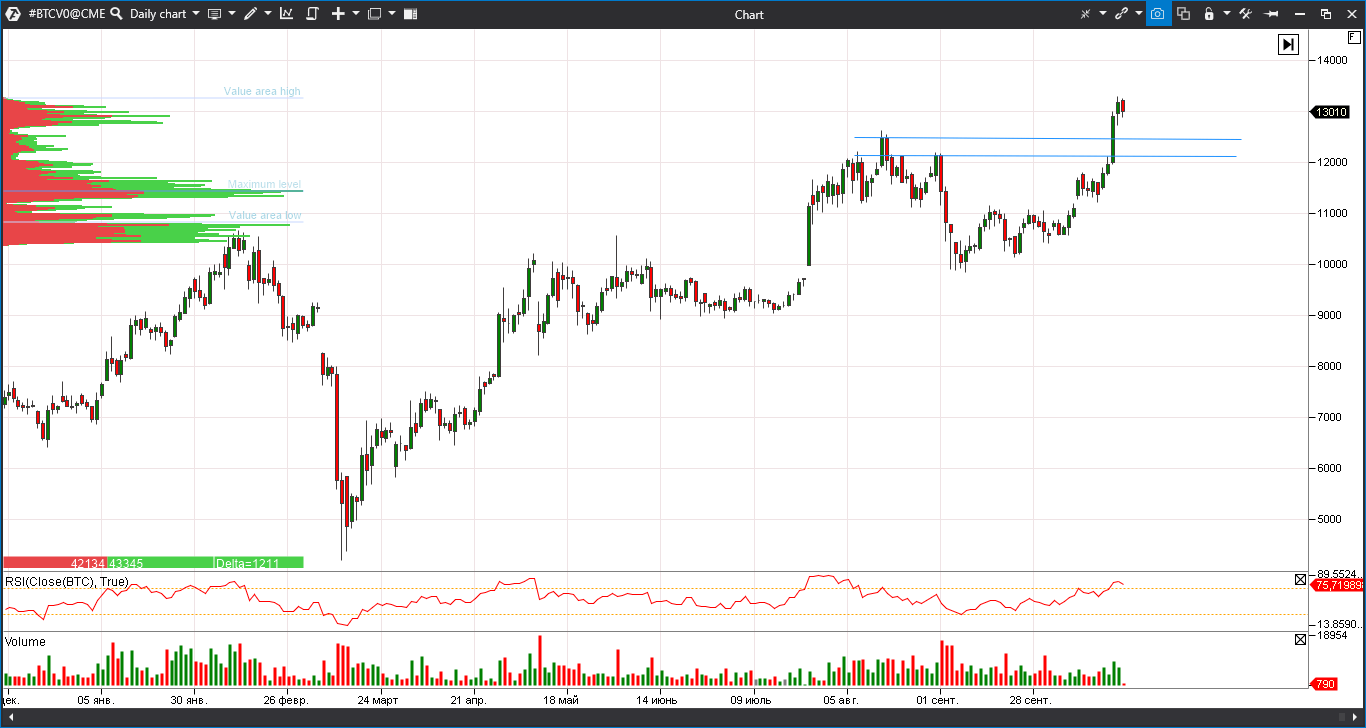Open settings with the hammer-wrench icon
This screenshot has width=1366, height=728.
(x=1245, y=14)
